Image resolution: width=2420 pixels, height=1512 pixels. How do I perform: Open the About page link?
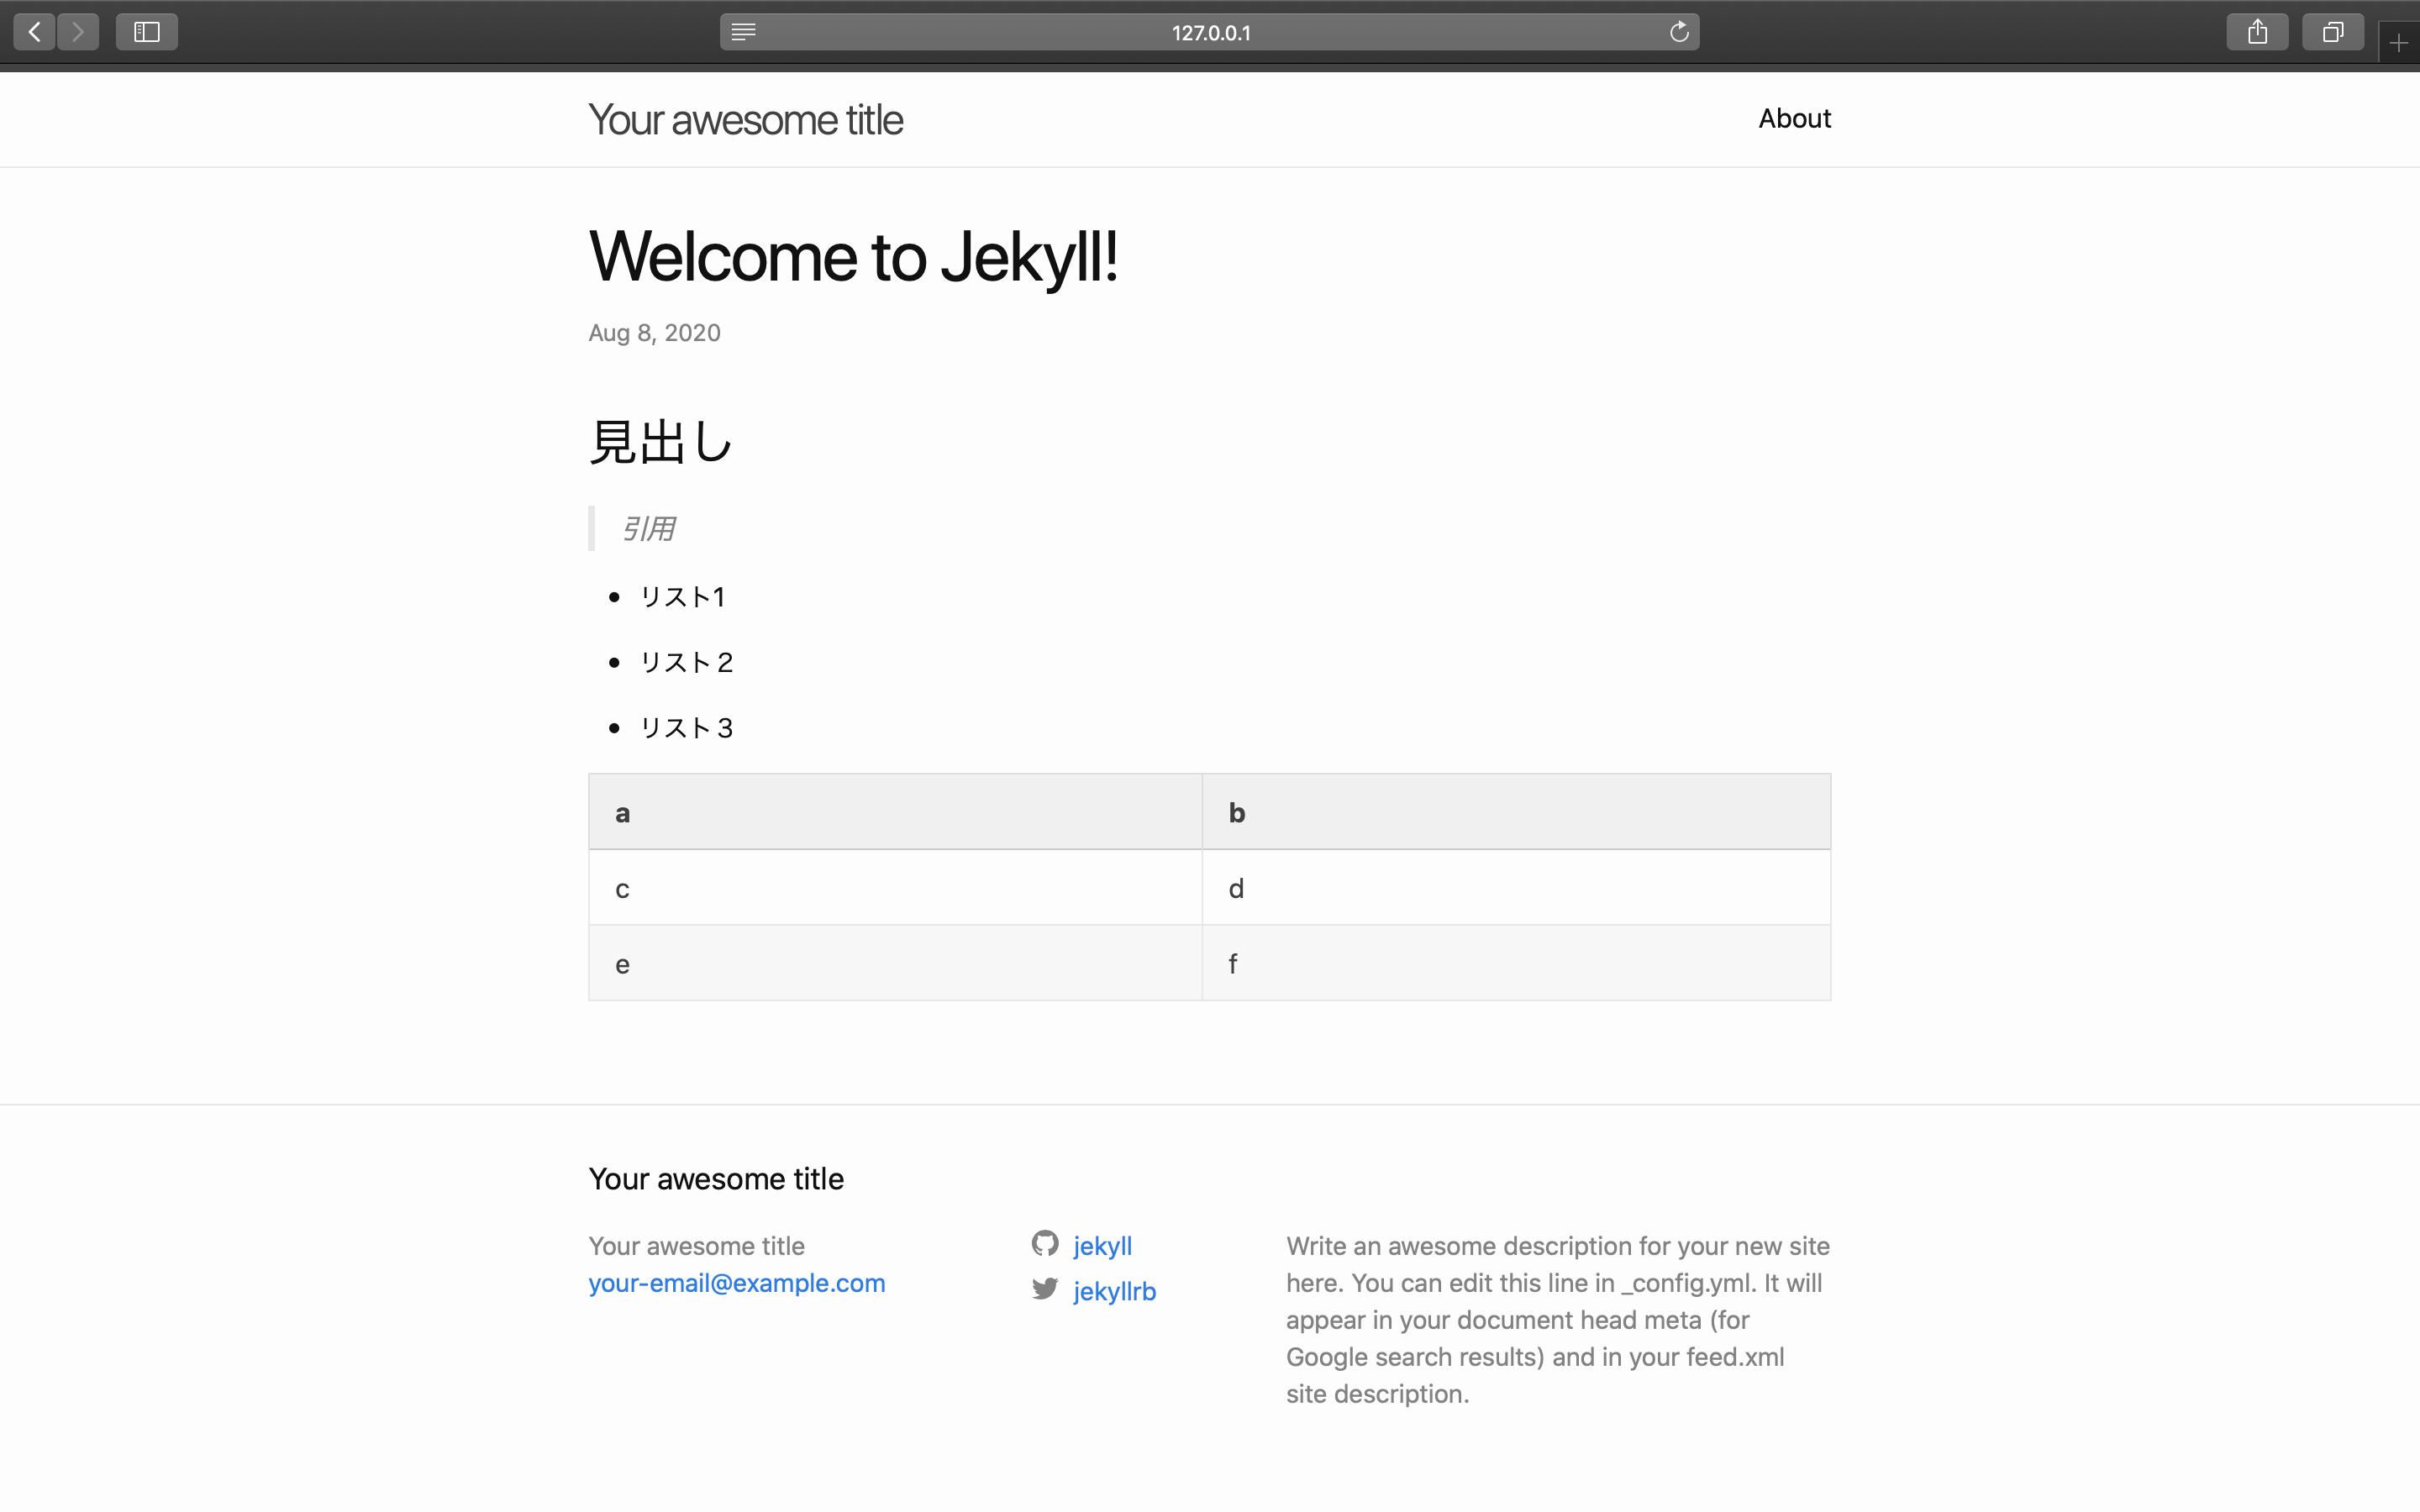pyautogui.click(x=1795, y=118)
